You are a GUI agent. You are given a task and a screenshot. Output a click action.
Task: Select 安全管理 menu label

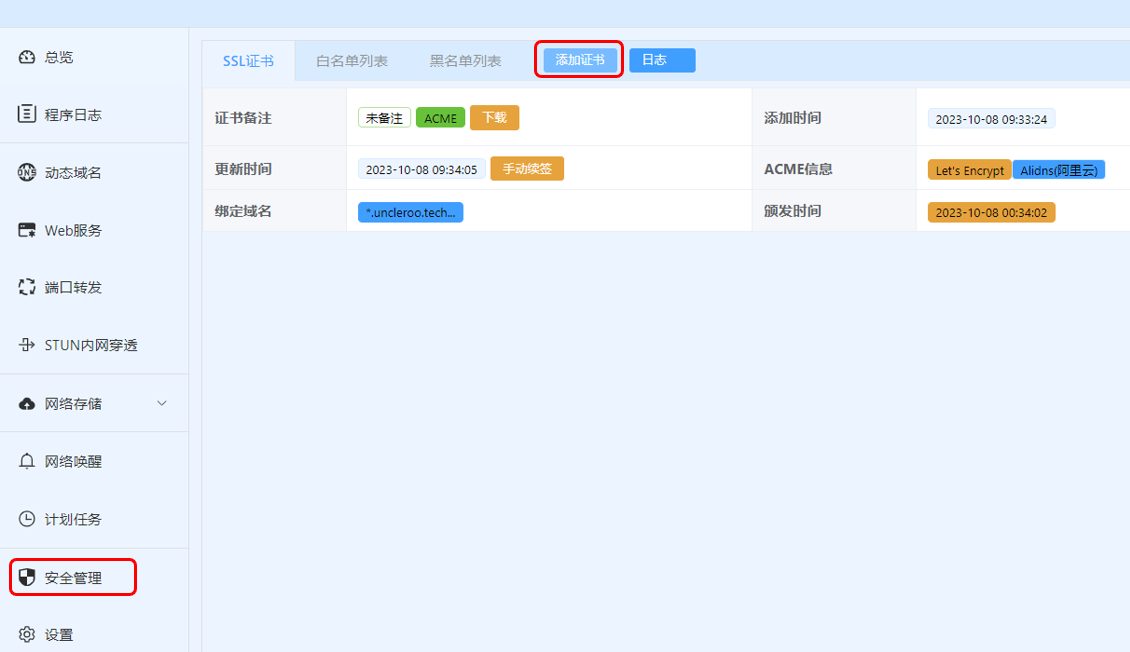73,578
